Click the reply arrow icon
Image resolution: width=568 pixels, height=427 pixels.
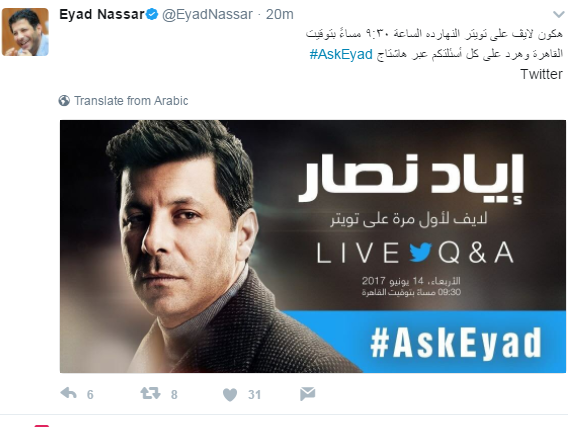[68, 393]
